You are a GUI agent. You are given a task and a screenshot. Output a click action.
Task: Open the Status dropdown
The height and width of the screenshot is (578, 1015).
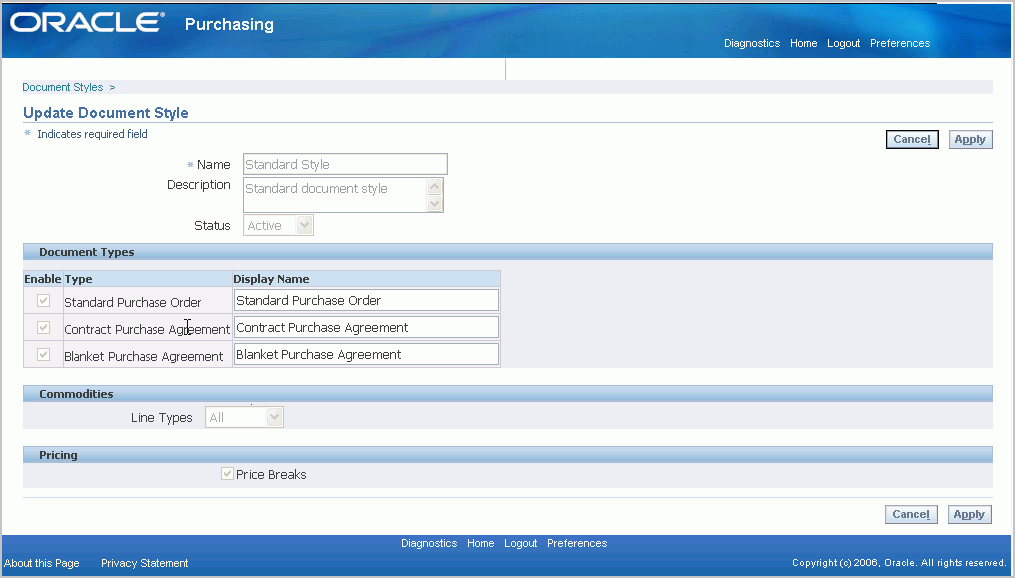(278, 225)
